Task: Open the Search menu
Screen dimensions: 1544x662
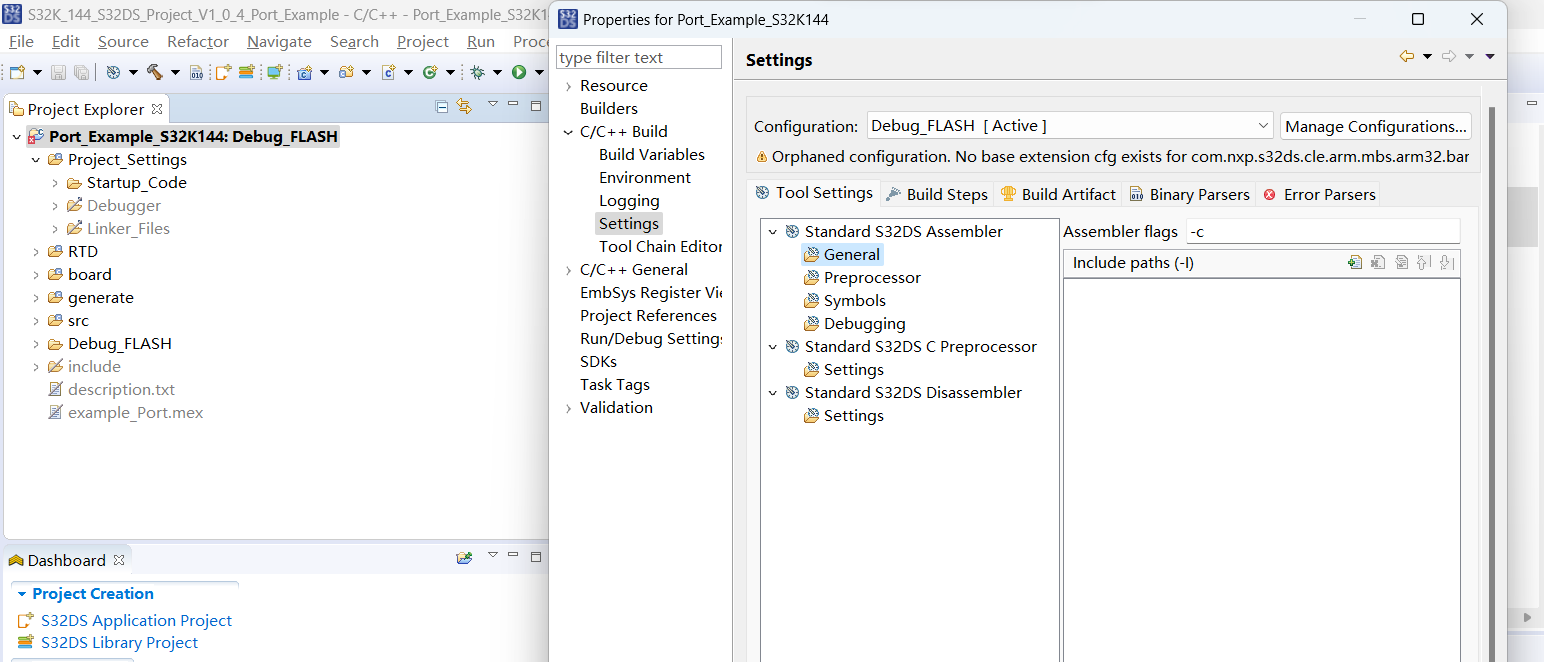Action: click(354, 41)
